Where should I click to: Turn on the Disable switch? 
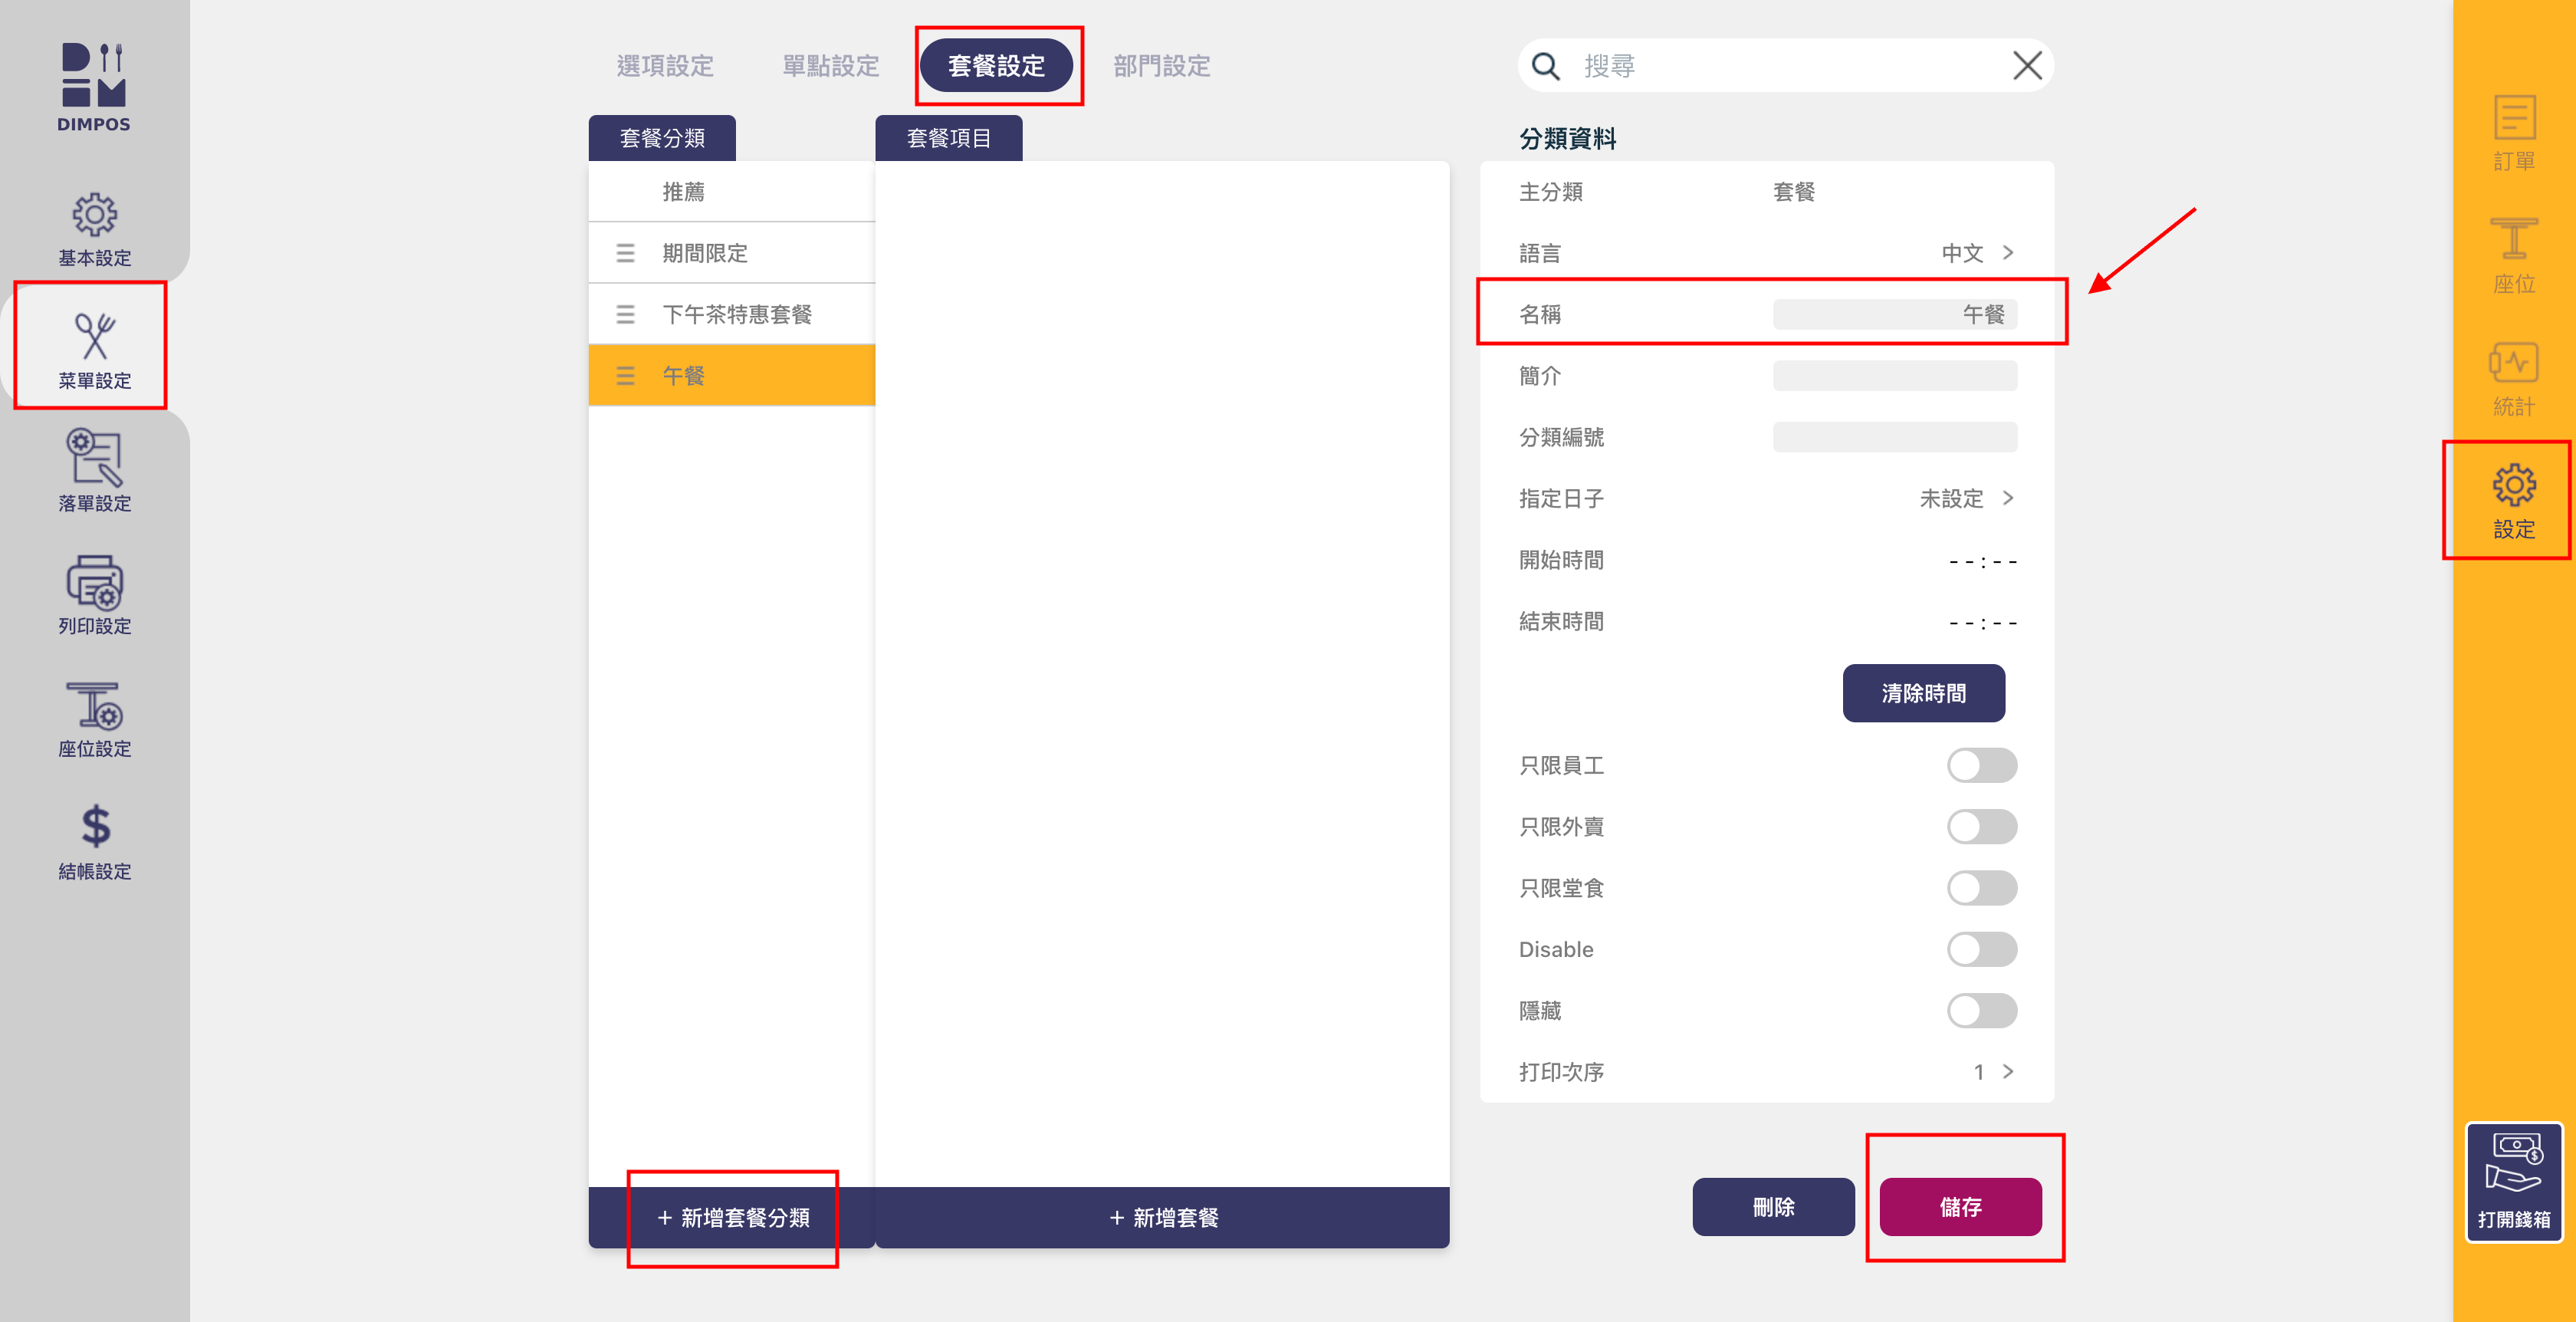click(1981, 949)
